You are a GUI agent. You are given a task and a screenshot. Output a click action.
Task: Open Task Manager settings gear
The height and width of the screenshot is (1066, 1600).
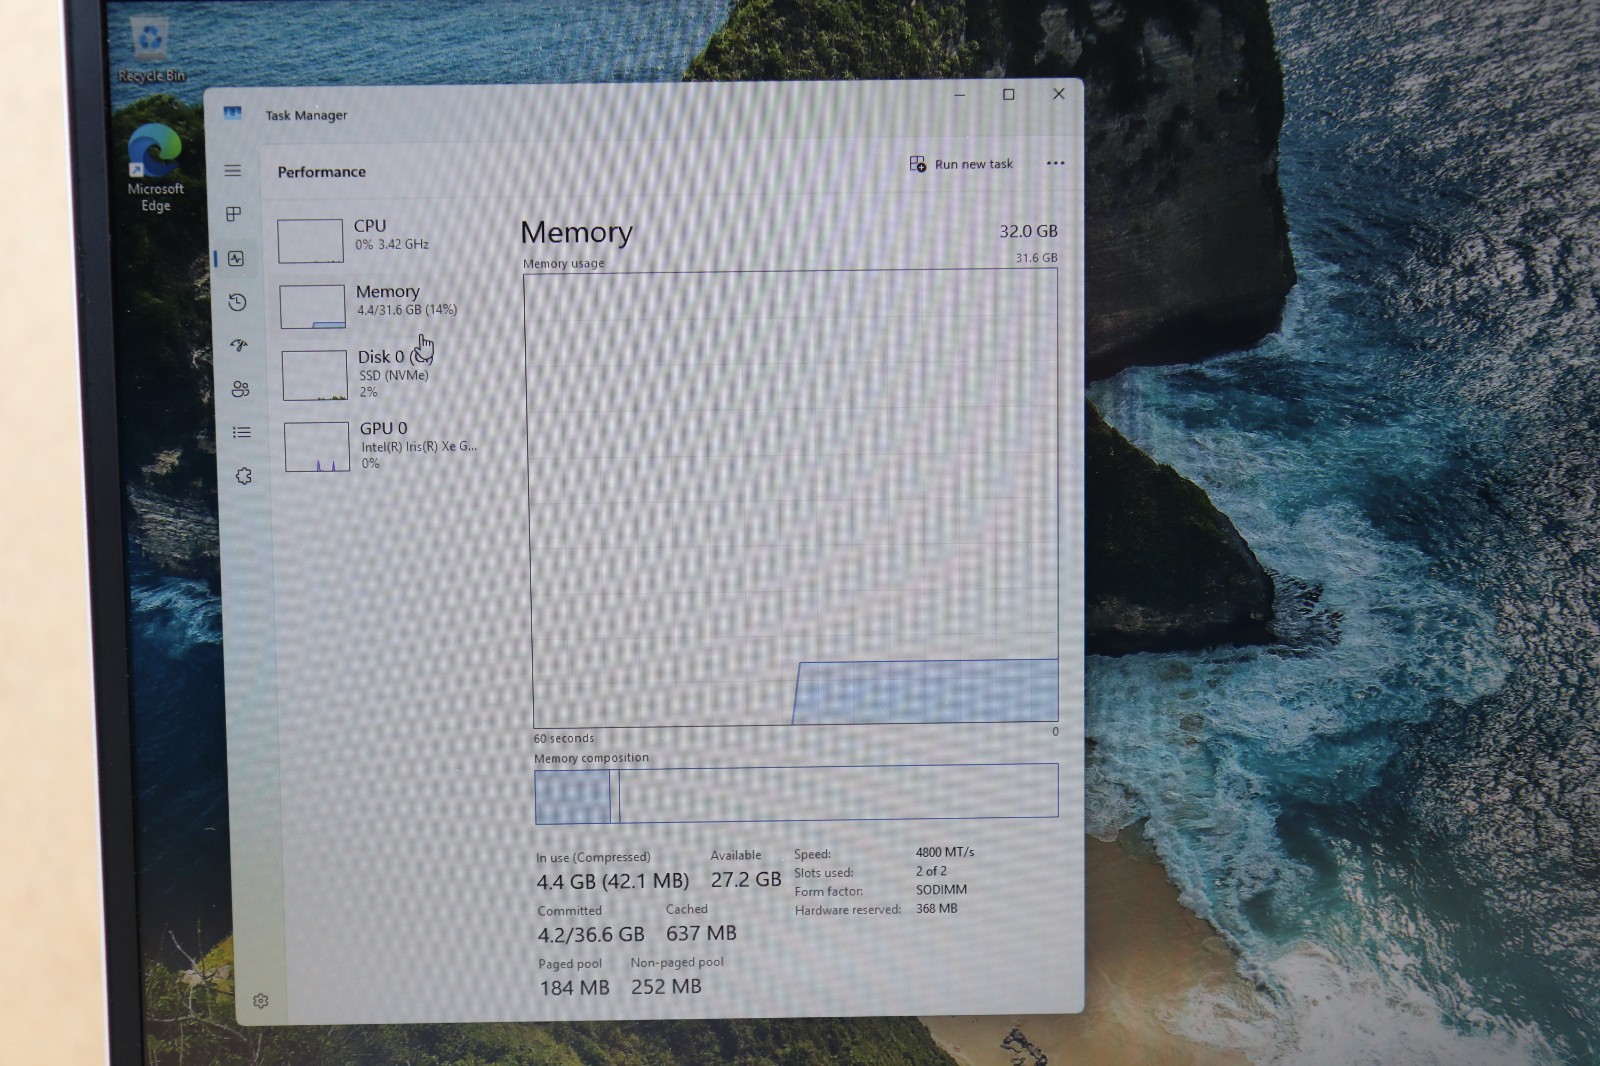261,1001
